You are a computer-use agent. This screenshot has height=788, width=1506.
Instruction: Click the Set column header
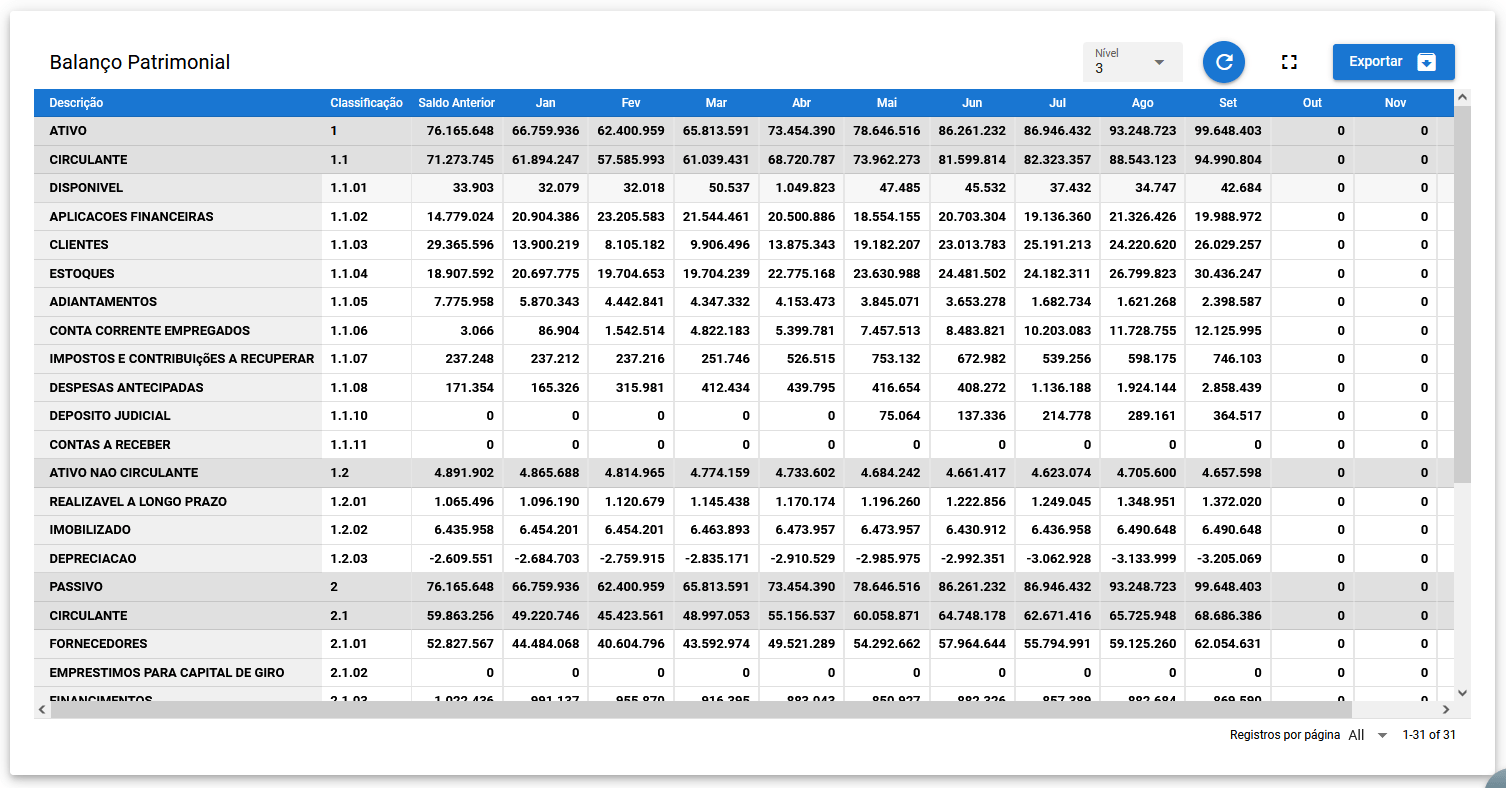pos(1227,103)
